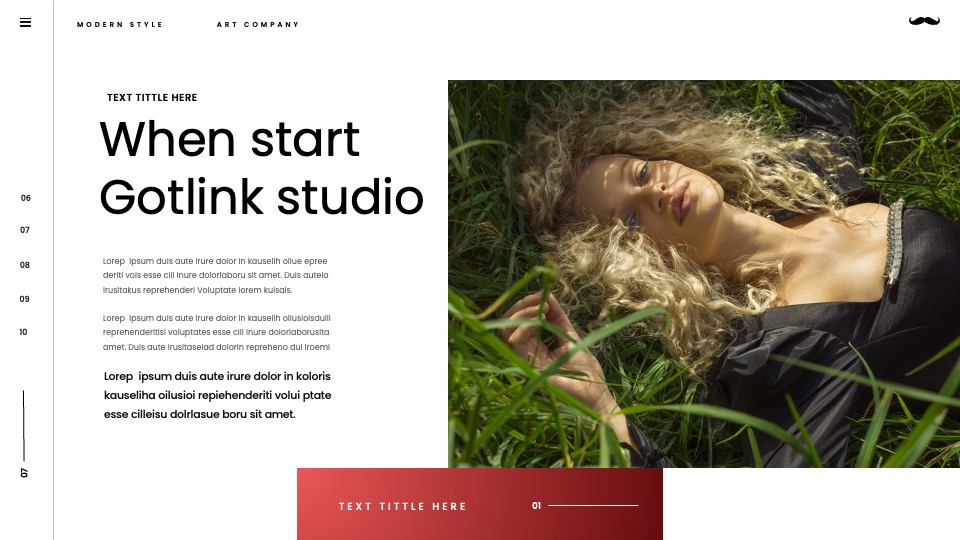Open the hamburger menu icon
This screenshot has width=960, height=540.
tap(25, 23)
